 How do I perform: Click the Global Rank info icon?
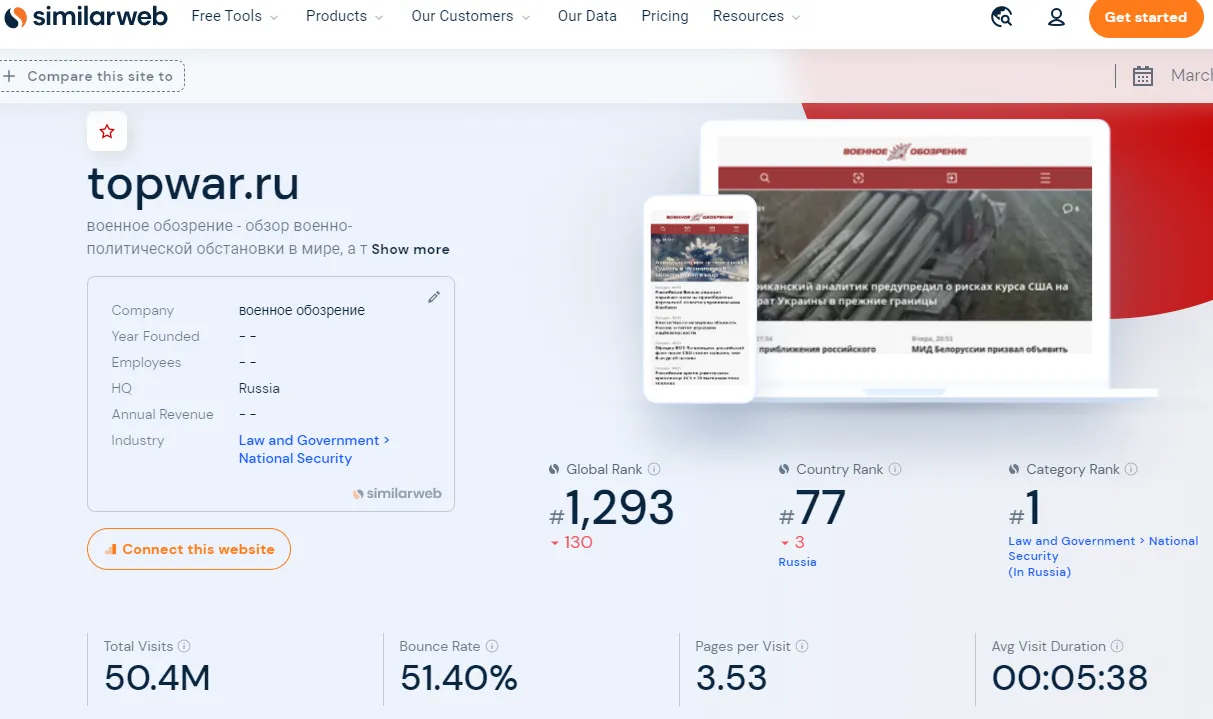click(654, 469)
